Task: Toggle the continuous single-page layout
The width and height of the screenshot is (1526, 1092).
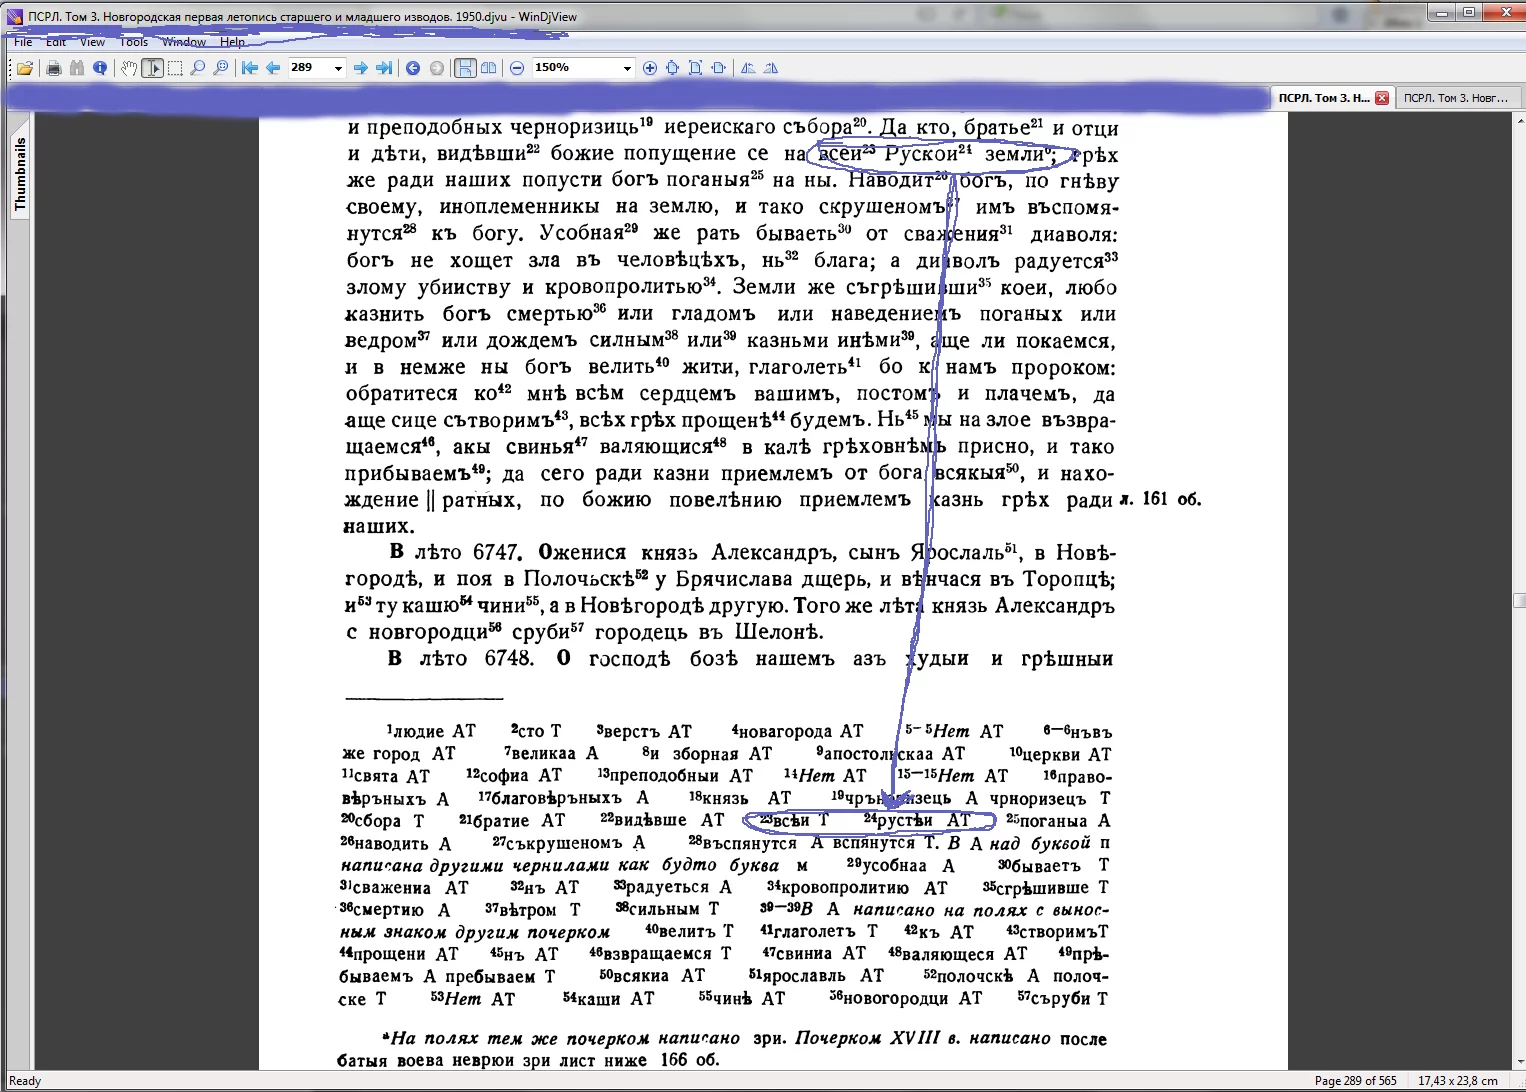Action: click(x=465, y=68)
